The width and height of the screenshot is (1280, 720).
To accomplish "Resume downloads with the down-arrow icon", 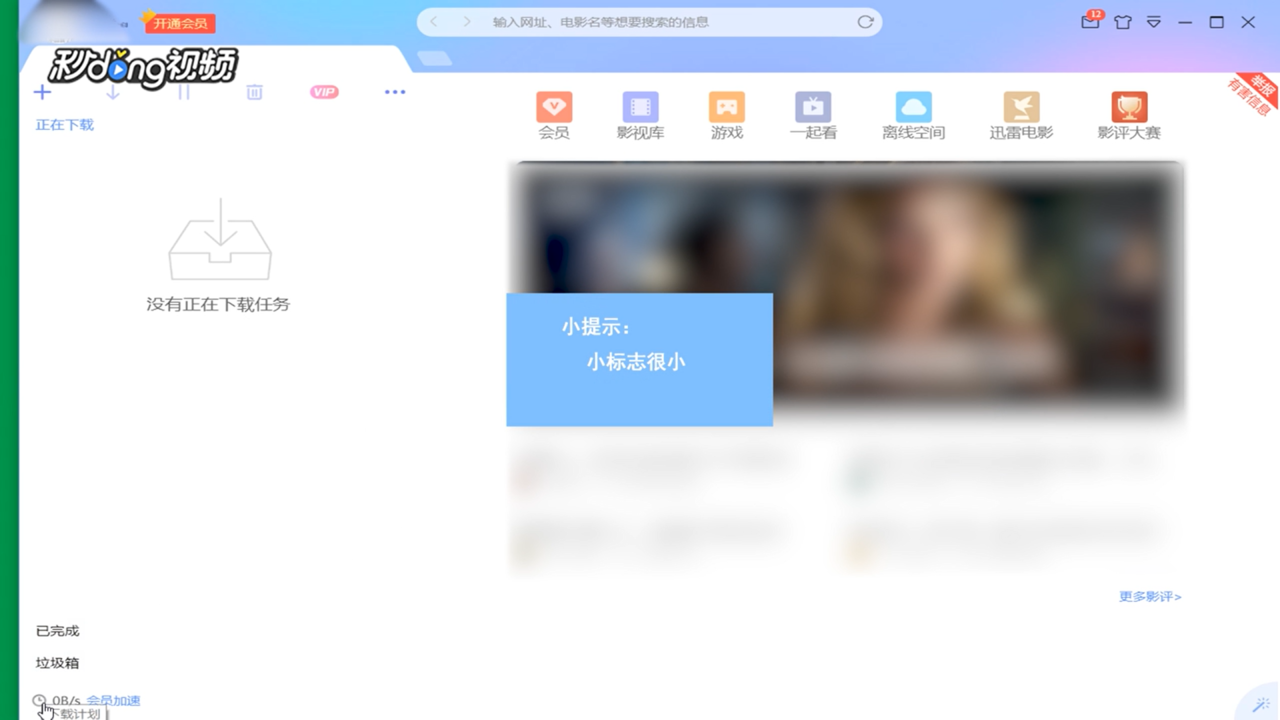I will (113, 92).
